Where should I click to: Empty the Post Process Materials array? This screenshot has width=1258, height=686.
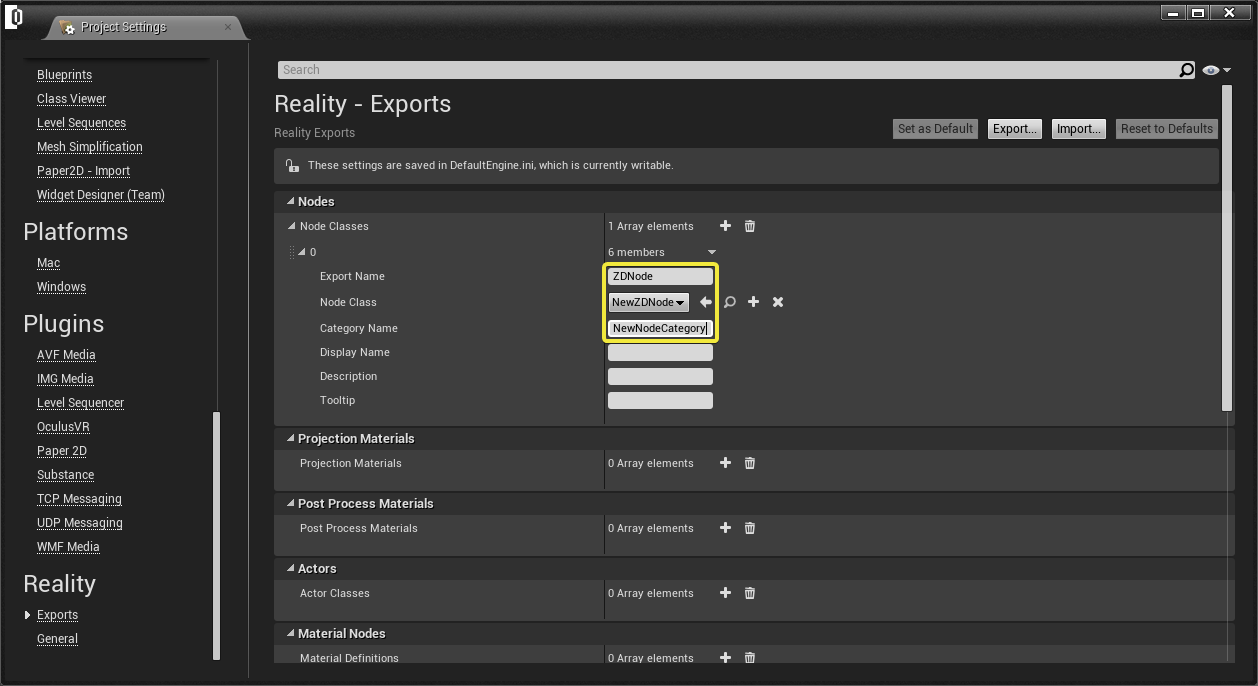coord(750,528)
